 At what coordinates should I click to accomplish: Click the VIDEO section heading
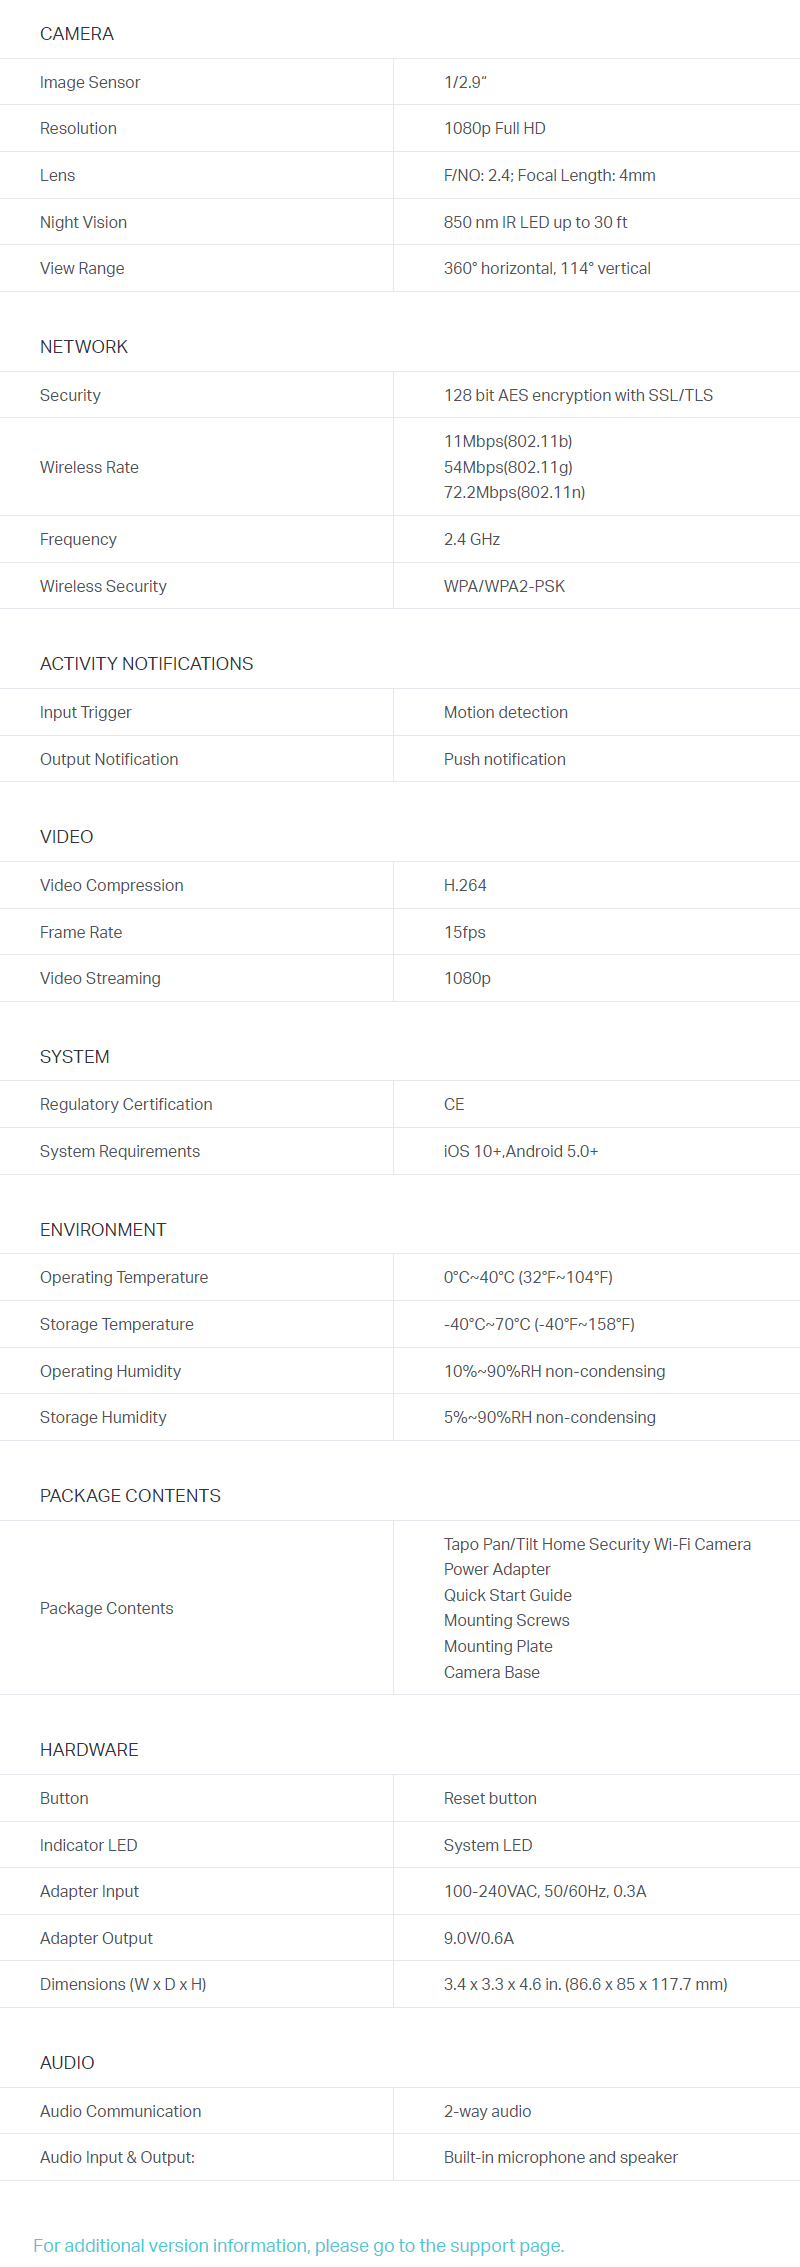(66, 837)
